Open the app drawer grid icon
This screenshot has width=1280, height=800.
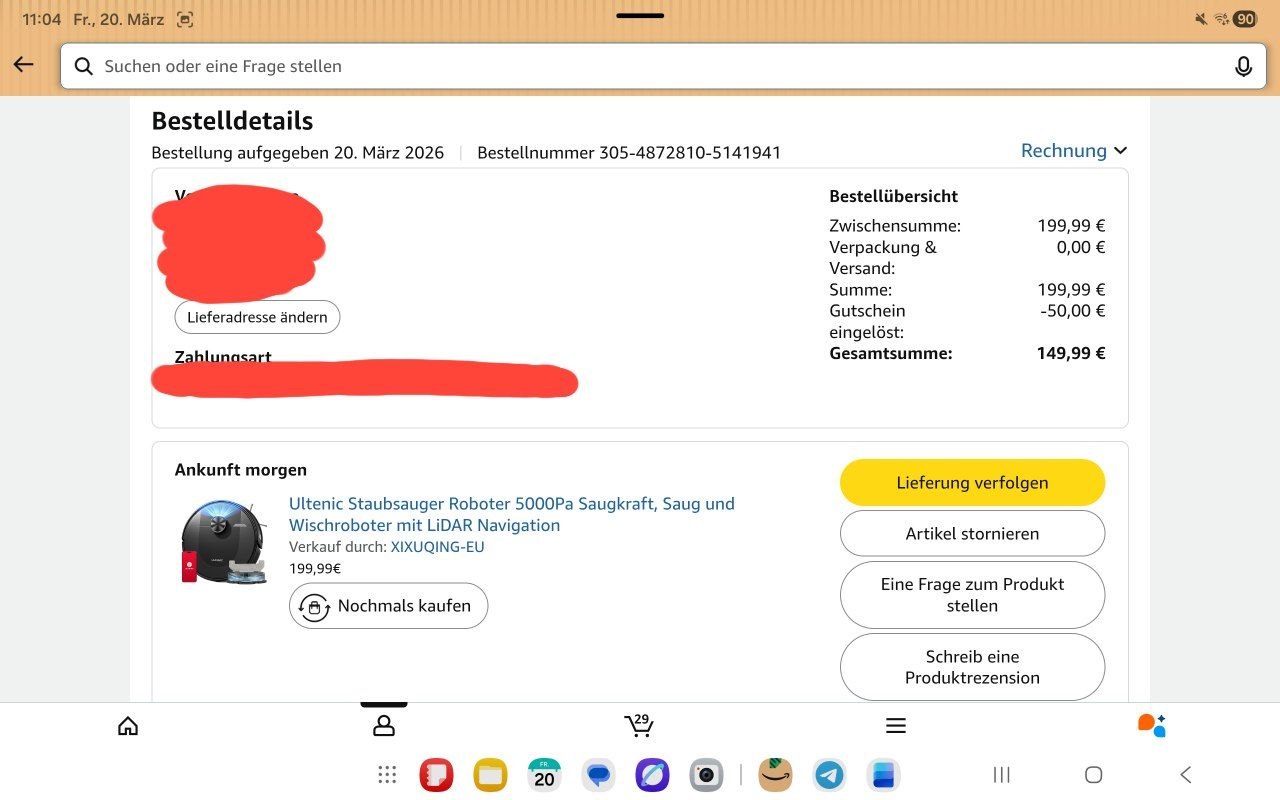(x=387, y=775)
